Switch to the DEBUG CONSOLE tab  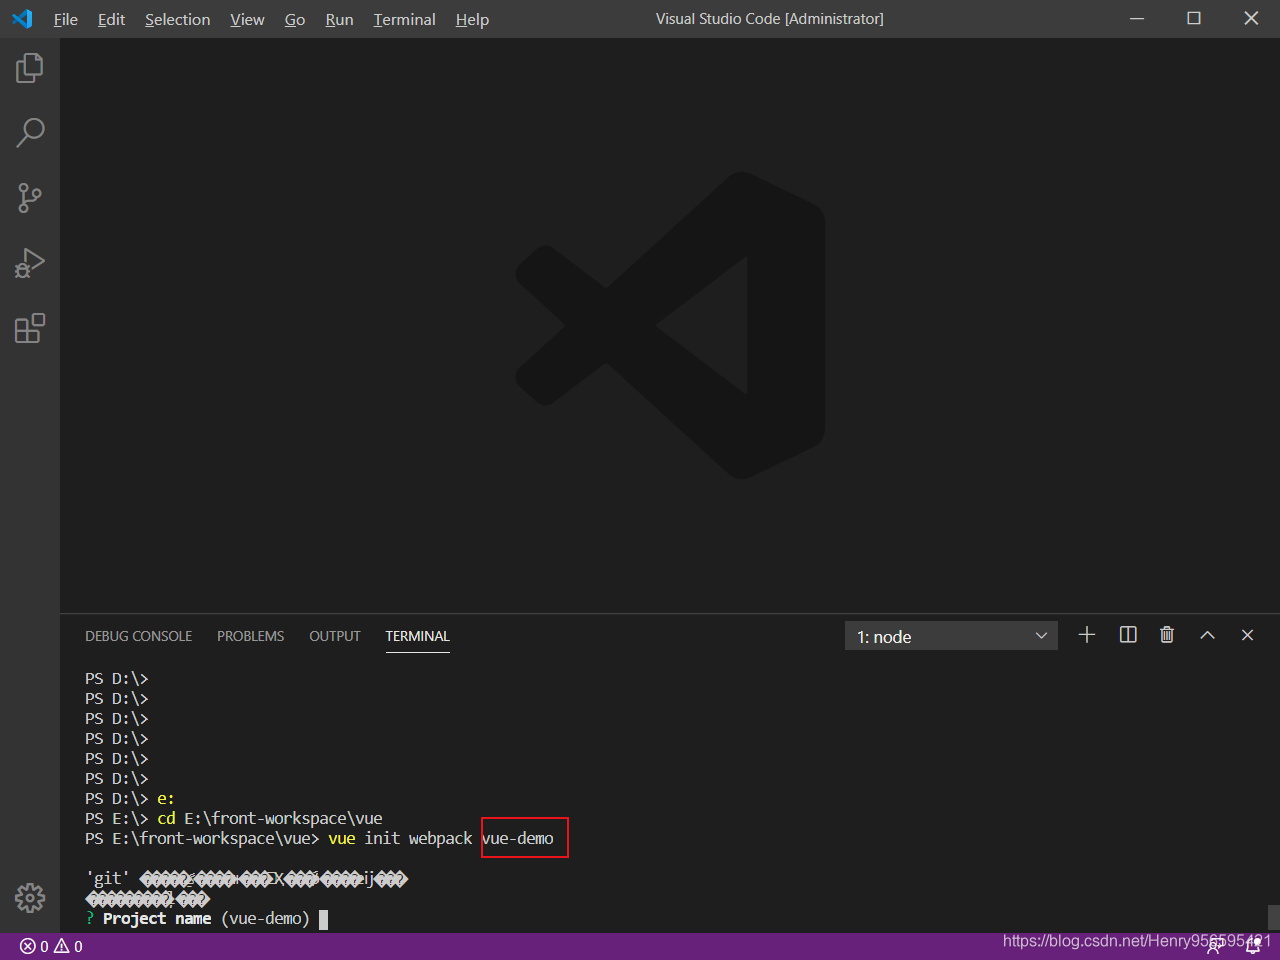click(138, 636)
